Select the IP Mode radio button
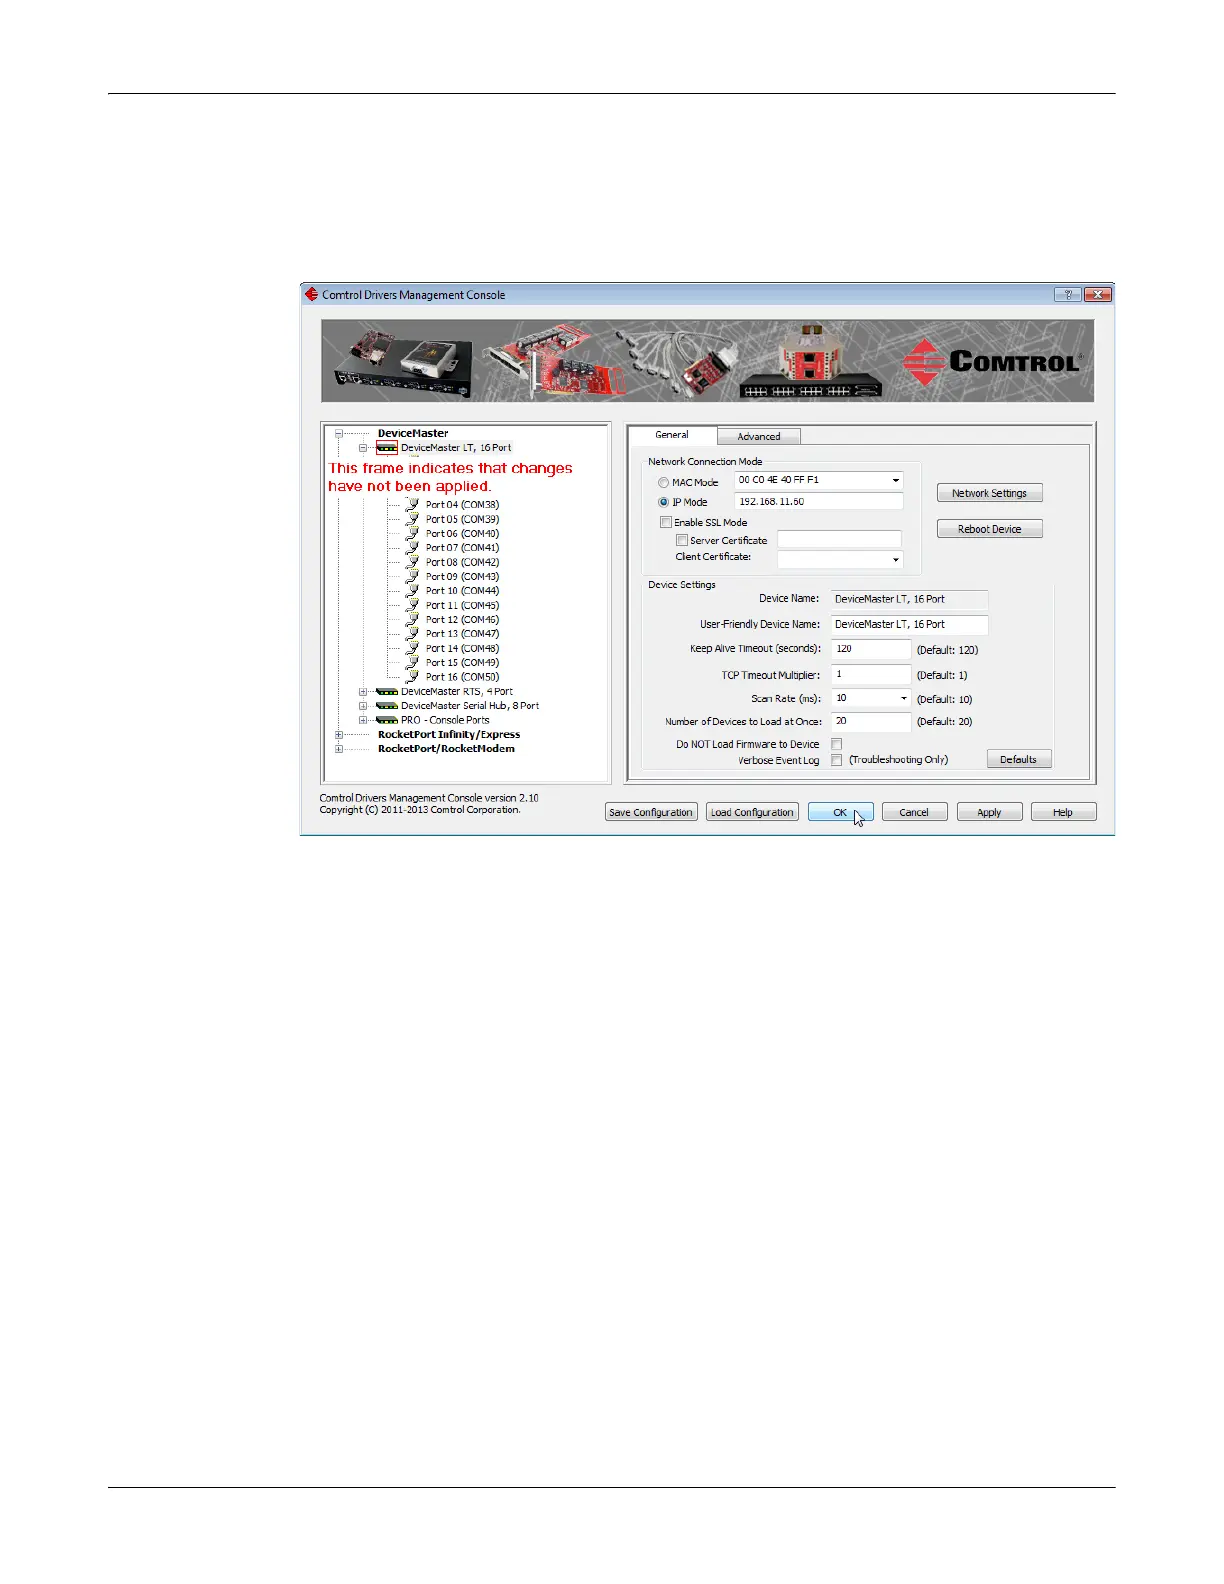The height and width of the screenshot is (1584, 1224). click(663, 502)
